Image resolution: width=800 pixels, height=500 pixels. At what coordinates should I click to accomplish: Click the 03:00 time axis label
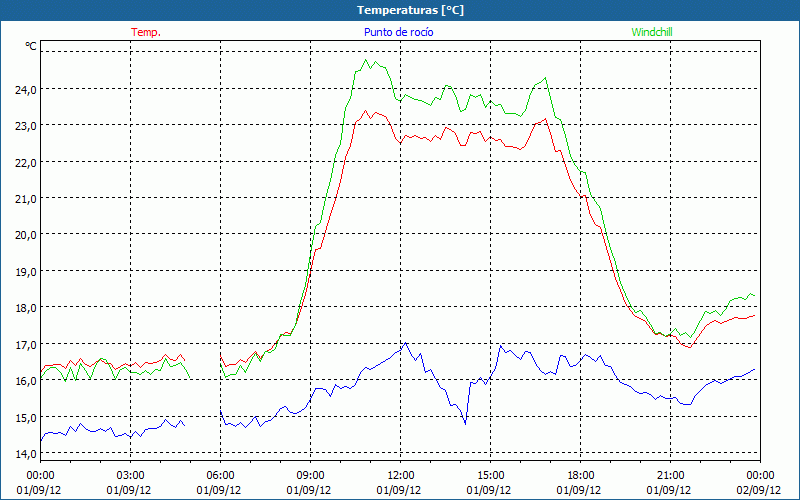[130, 476]
